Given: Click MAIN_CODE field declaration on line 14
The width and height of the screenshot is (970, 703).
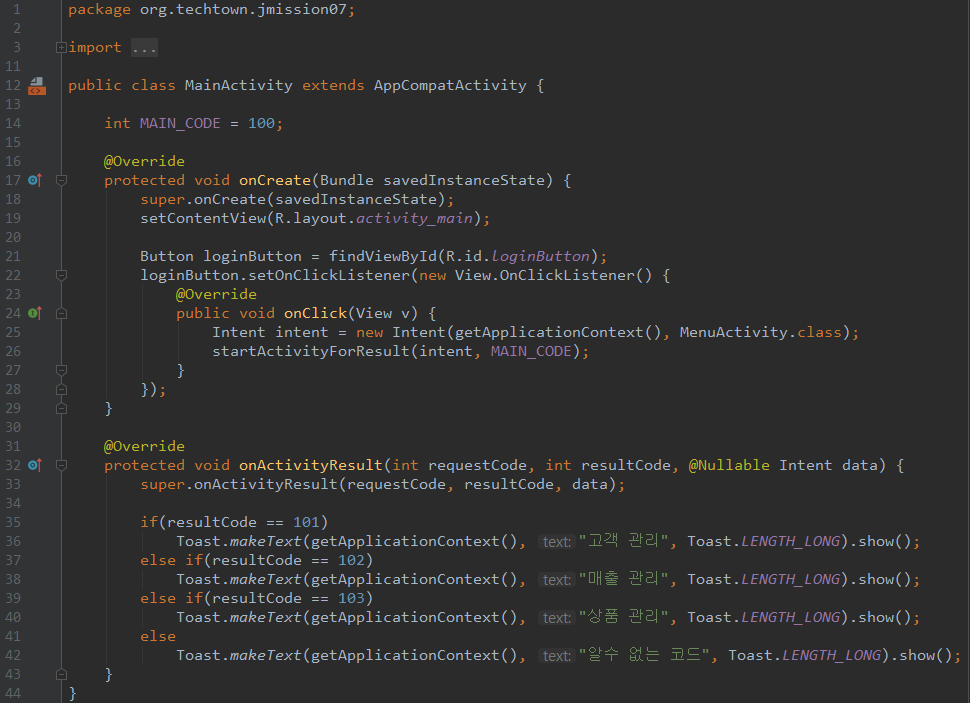Looking at the screenshot, I should pyautogui.click(x=180, y=123).
